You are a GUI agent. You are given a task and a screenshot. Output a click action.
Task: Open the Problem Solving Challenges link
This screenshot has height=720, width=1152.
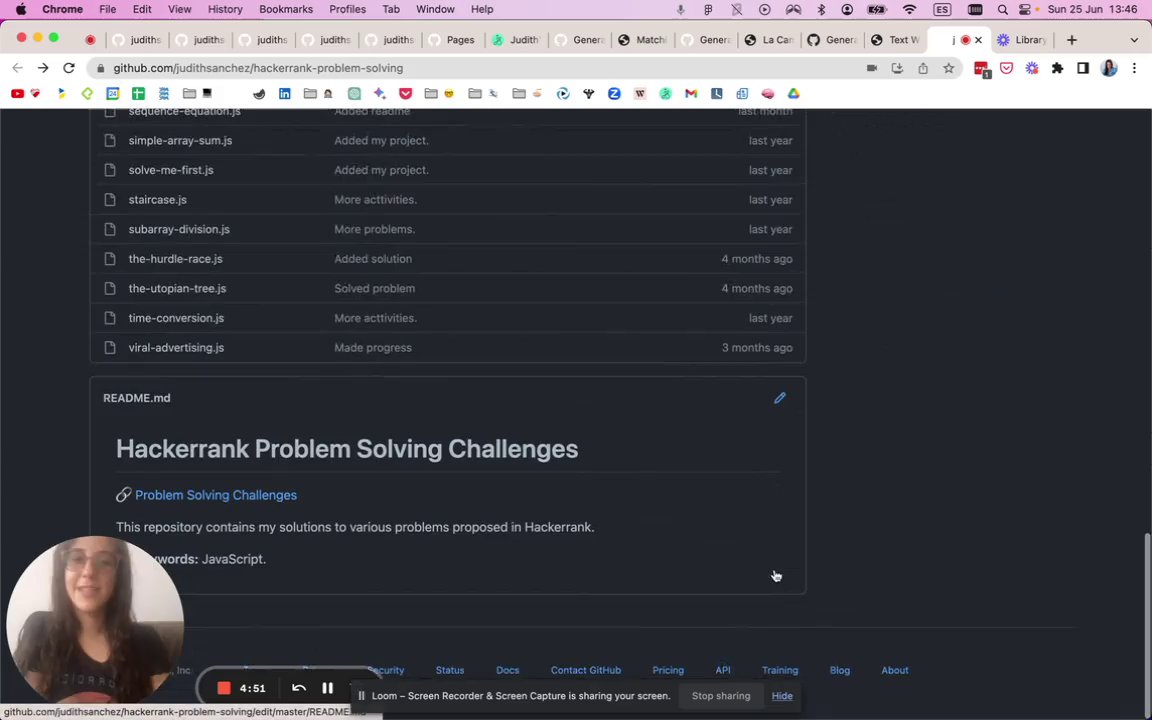[x=216, y=495]
